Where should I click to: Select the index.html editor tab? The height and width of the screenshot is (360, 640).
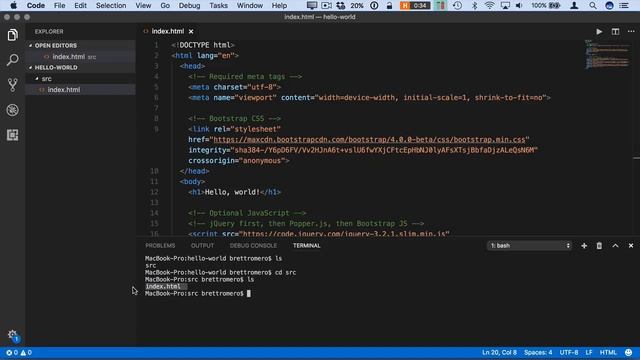coord(167,31)
